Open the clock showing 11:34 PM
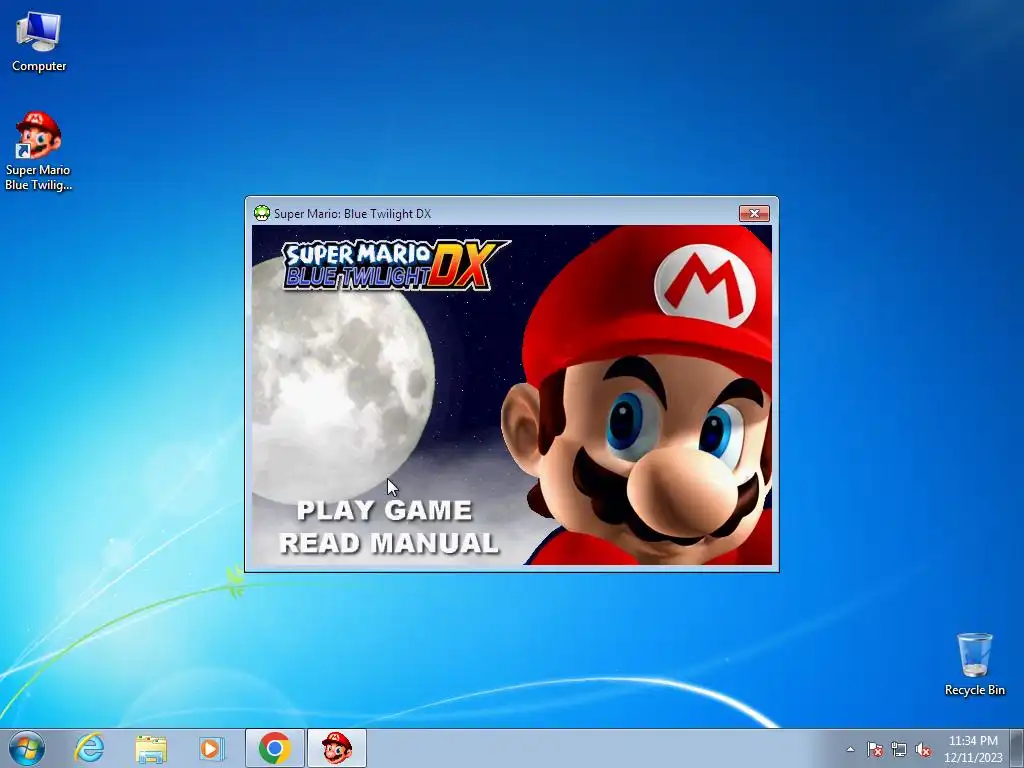Screen dimensions: 1024x768 click(x=973, y=748)
